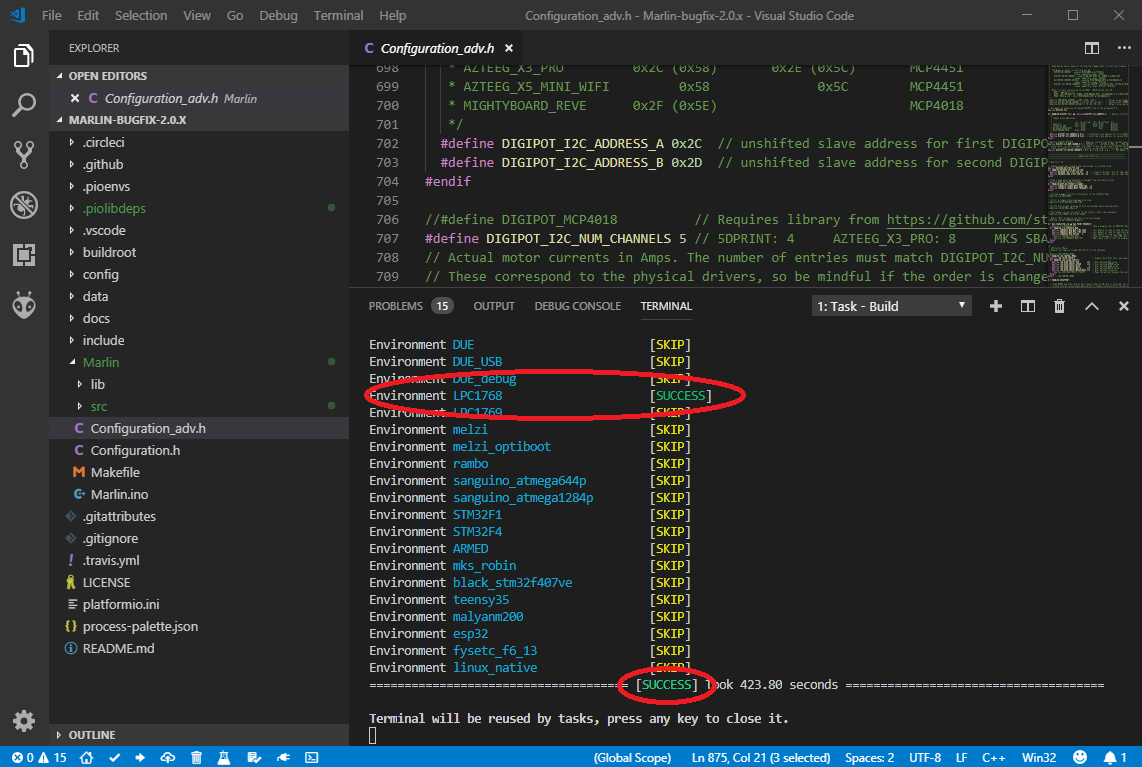Click PlatformIO Test flask icon in status bar
The image size is (1142, 767).
pos(224,758)
